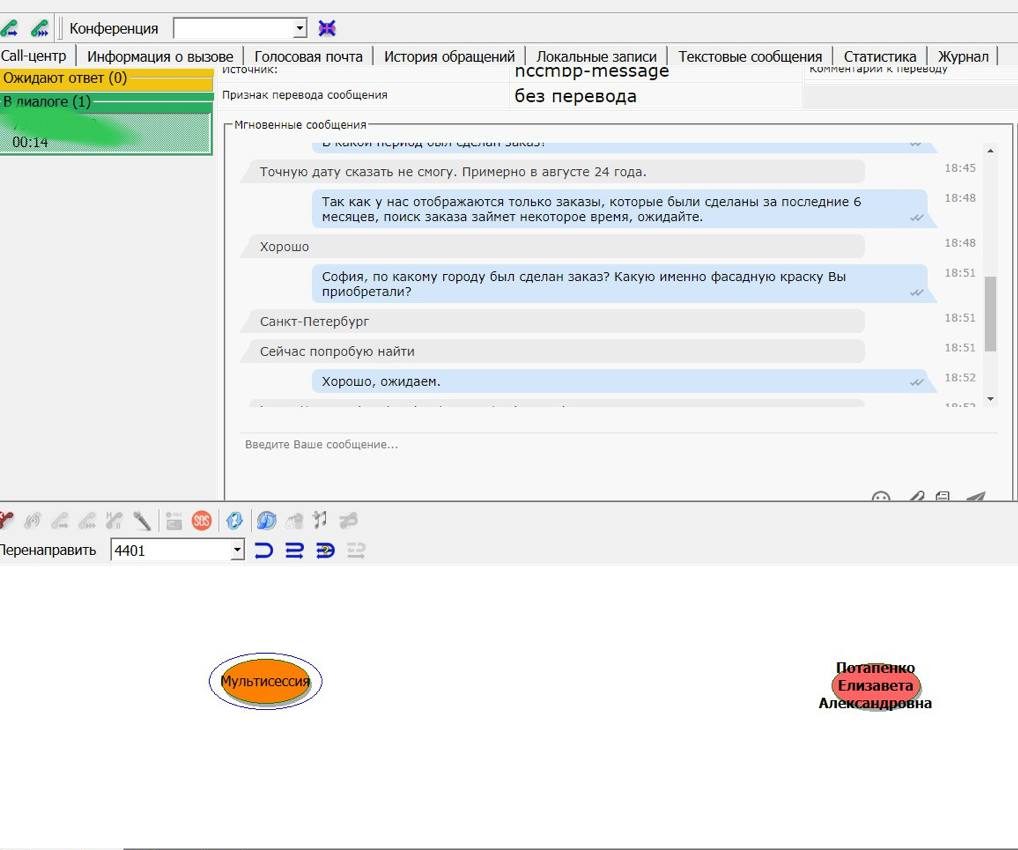Open the Конференция dropdown list
This screenshot has width=1018, height=850.
[x=300, y=29]
